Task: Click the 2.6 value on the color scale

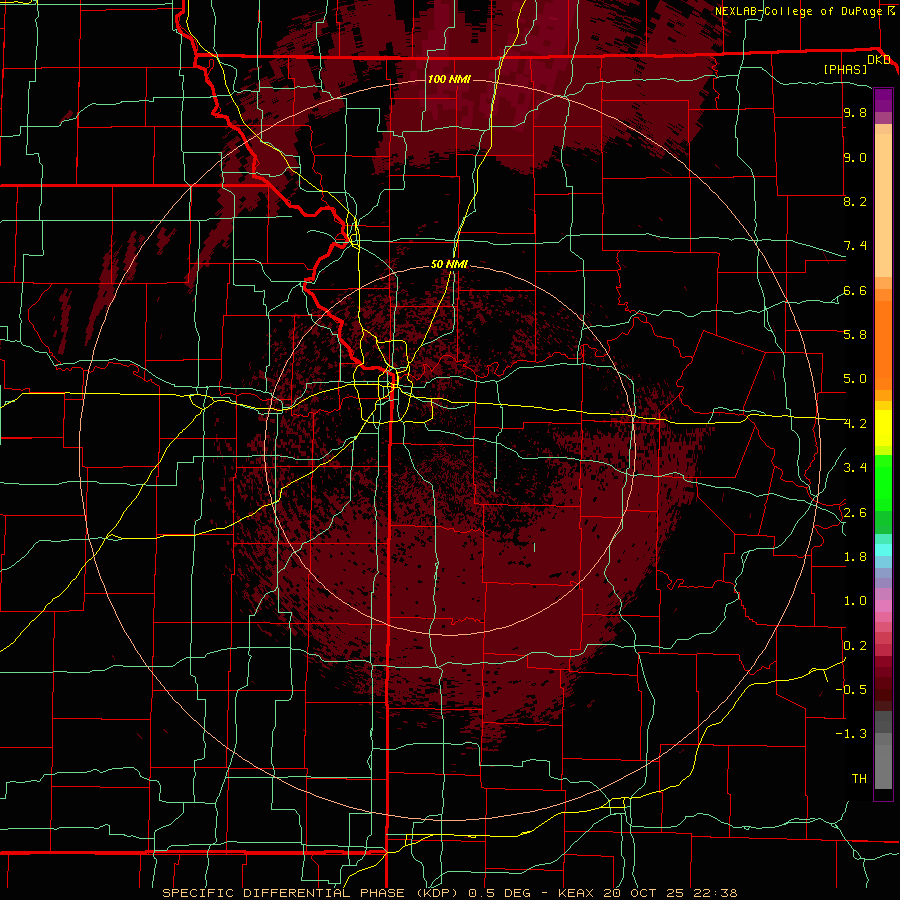Action: (855, 513)
